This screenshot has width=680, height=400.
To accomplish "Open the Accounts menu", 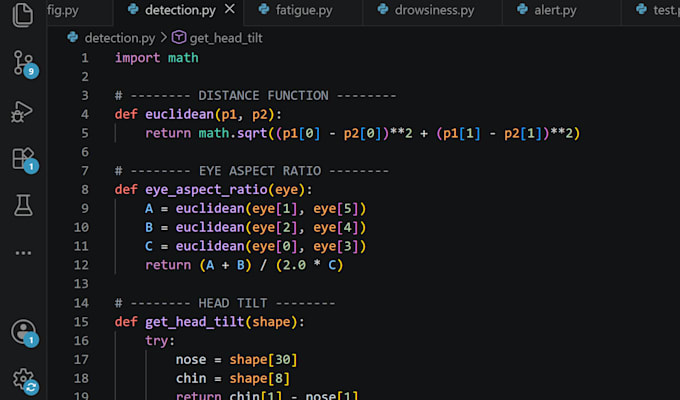I will (24, 333).
